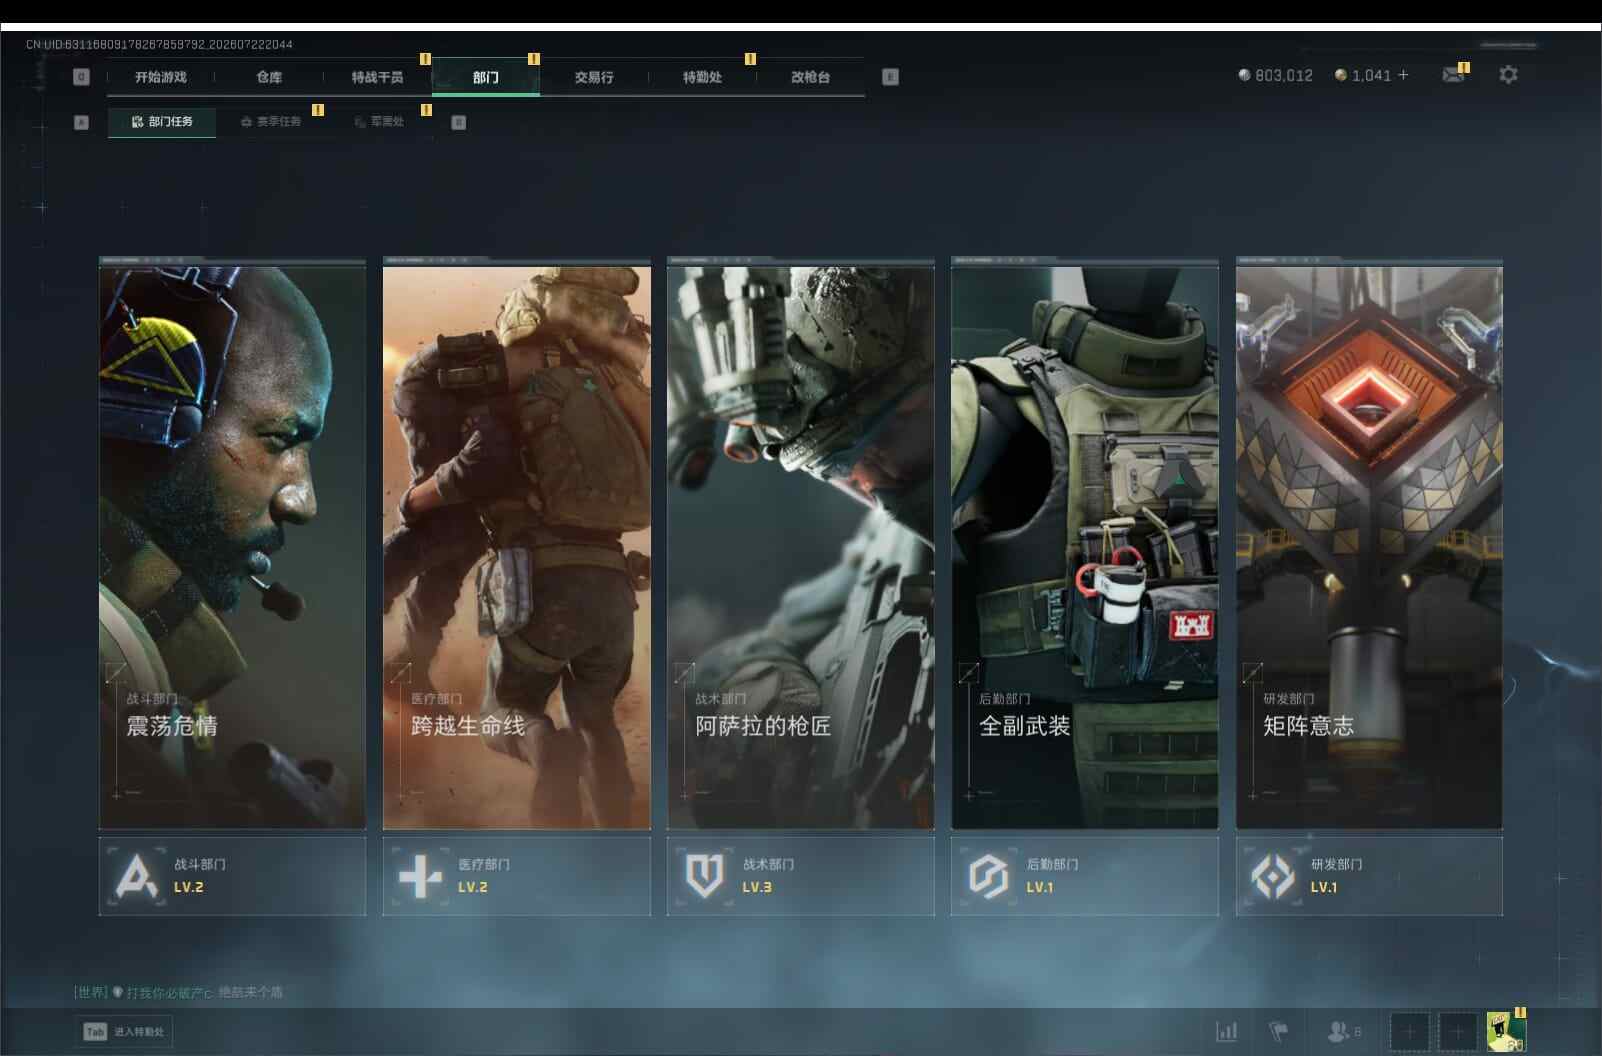Click the expand corner icon on 震荡危情 card
Viewport: 1602px width, 1056px height.
[x=116, y=672]
